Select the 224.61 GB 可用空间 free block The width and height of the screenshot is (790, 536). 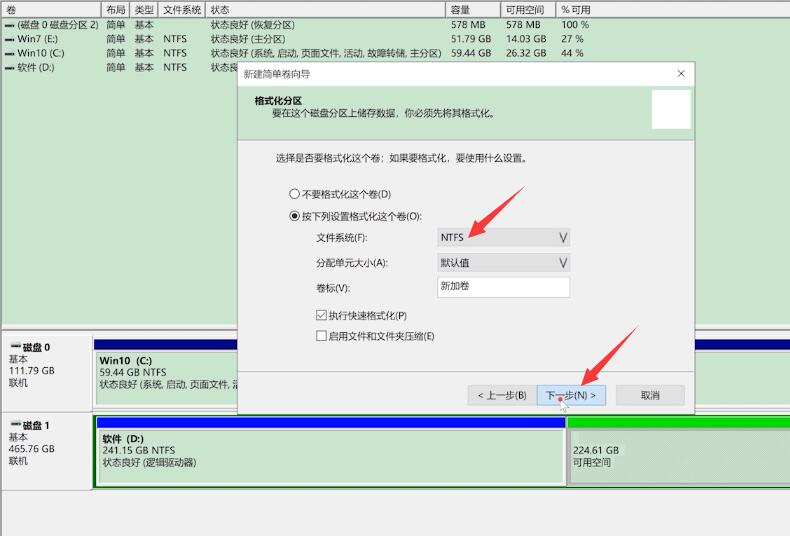[678, 456]
